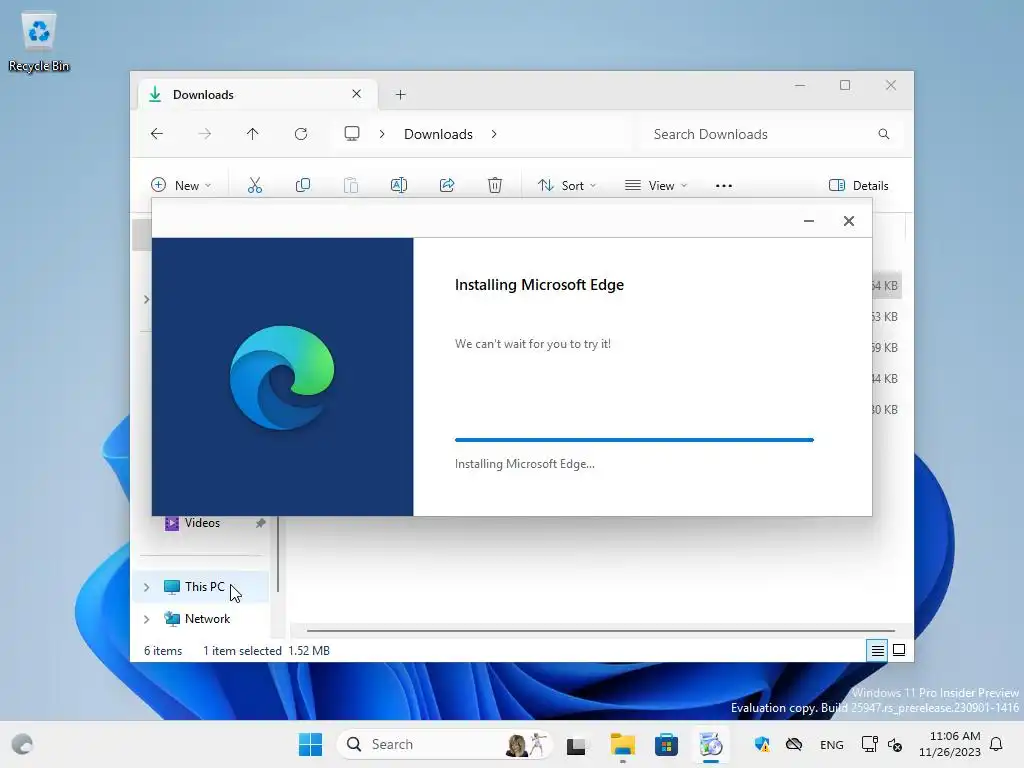Go back in File Explorer
Viewport: 1024px width, 768px height.
[157, 134]
